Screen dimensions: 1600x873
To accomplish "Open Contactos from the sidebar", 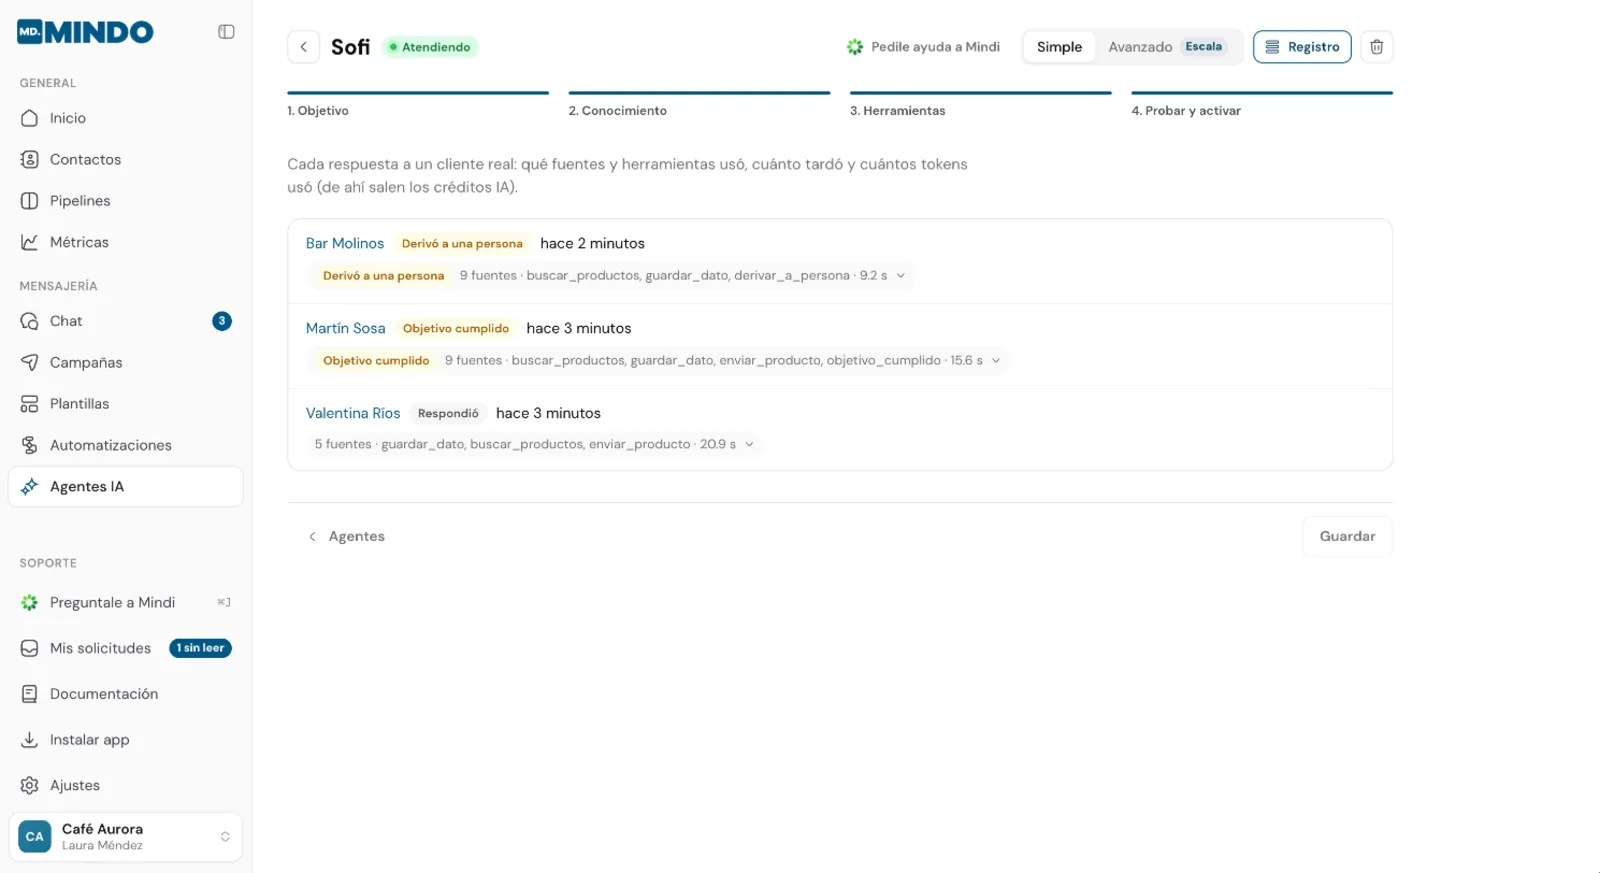I will 125,159.
